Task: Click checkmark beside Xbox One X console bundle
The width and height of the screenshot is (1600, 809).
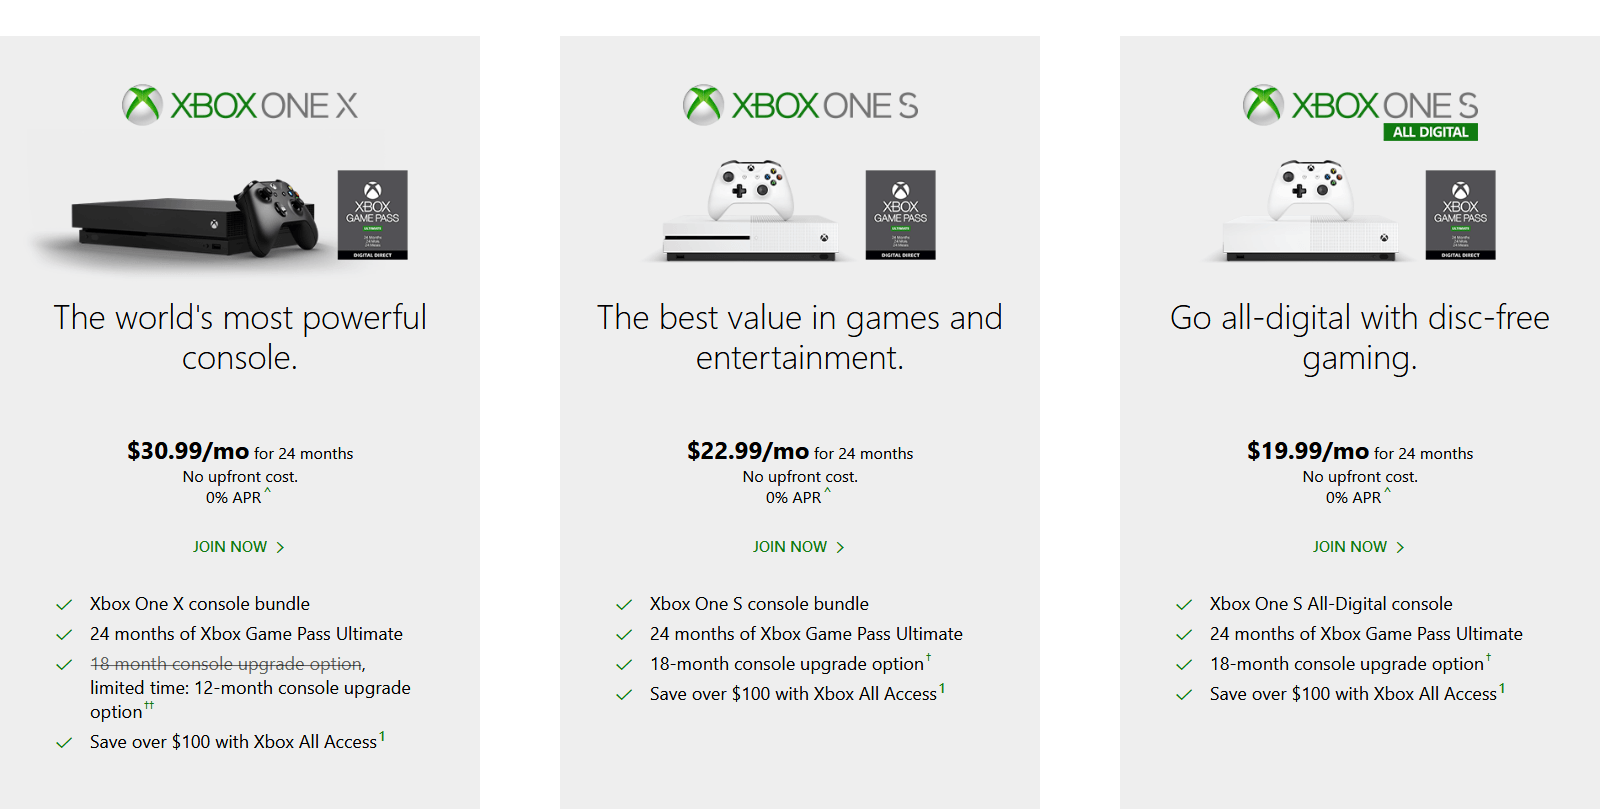Action: tap(64, 605)
